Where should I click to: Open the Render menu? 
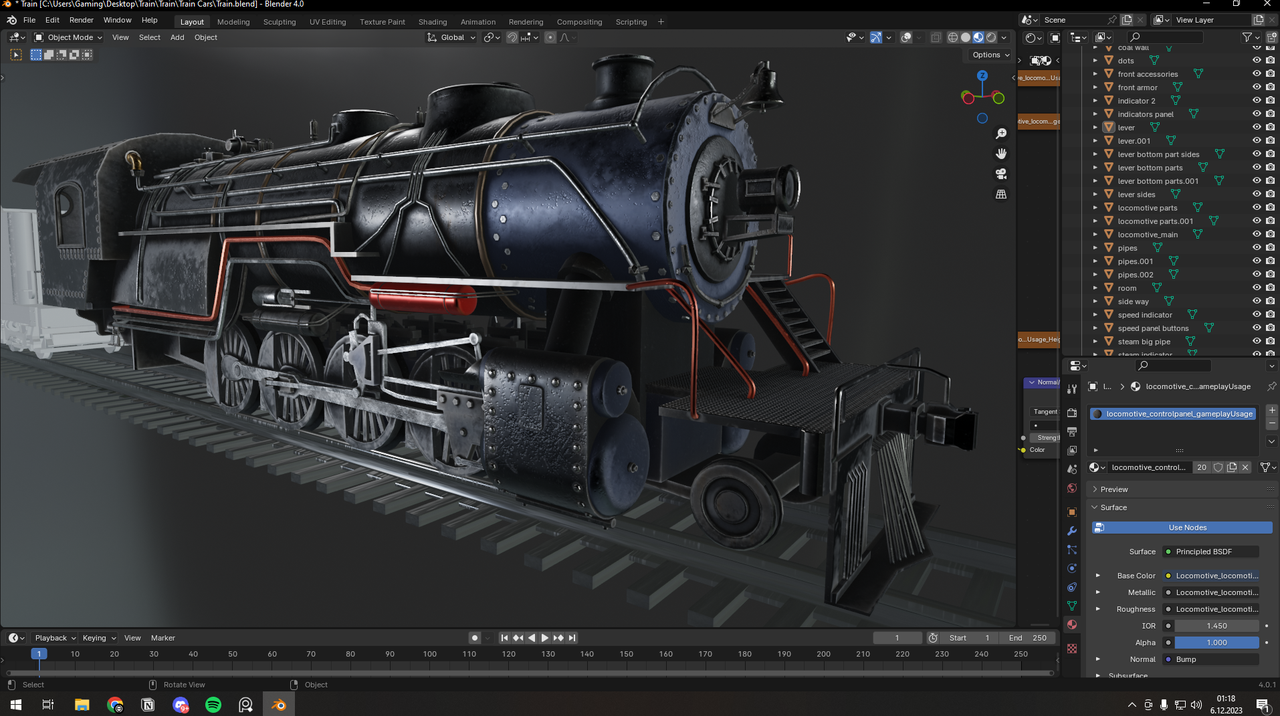81,20
